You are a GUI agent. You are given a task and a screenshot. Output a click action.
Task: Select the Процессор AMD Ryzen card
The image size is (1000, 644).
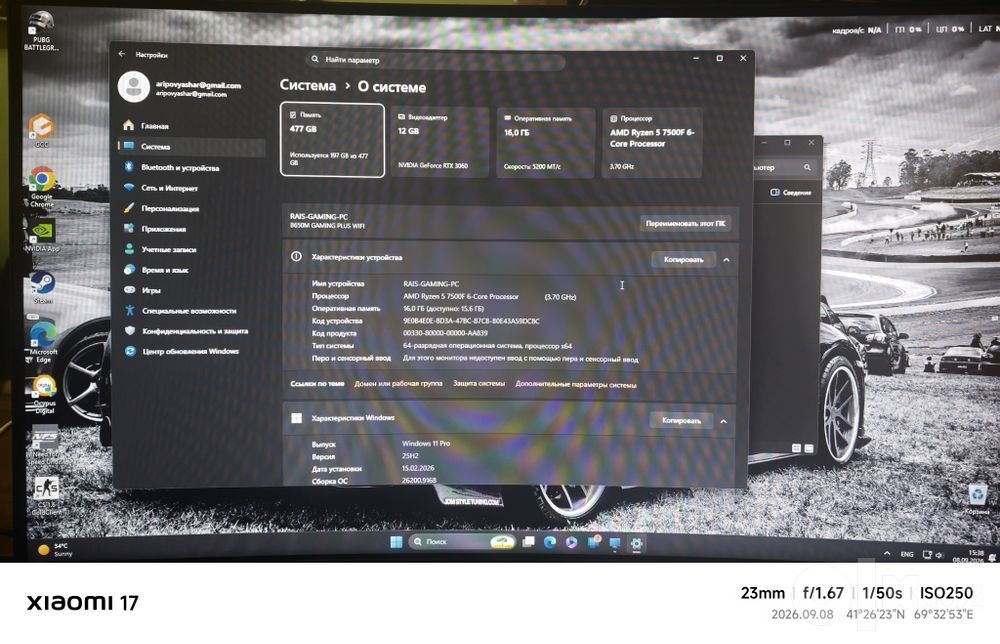[x=652, y=143]
